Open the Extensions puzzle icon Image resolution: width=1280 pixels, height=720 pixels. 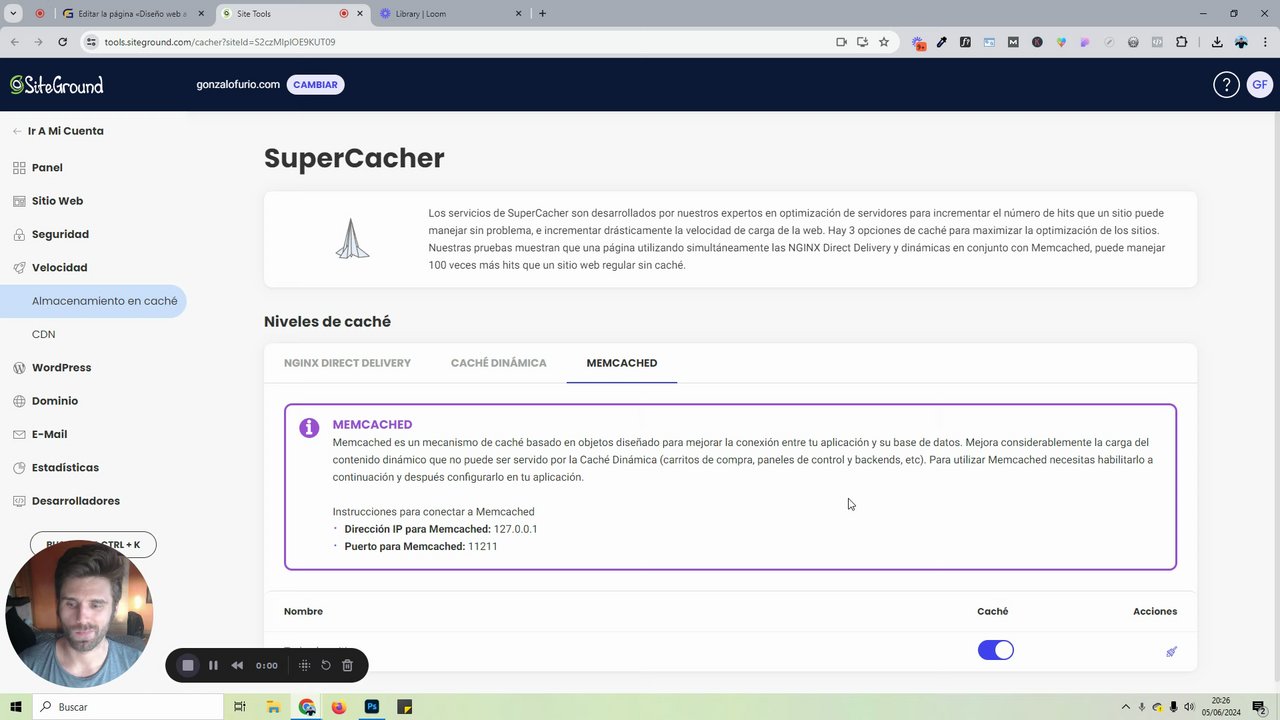(x=1182, y=42)
